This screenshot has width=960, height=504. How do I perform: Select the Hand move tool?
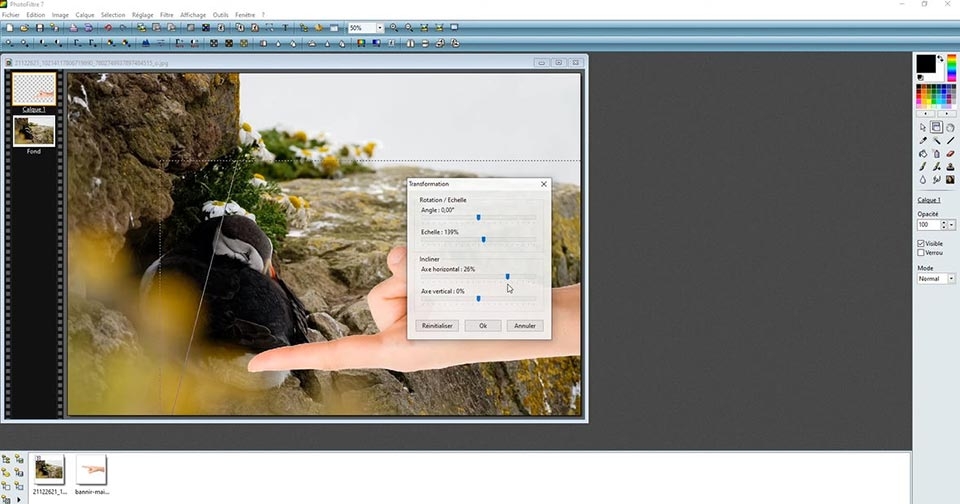[950, 127]
